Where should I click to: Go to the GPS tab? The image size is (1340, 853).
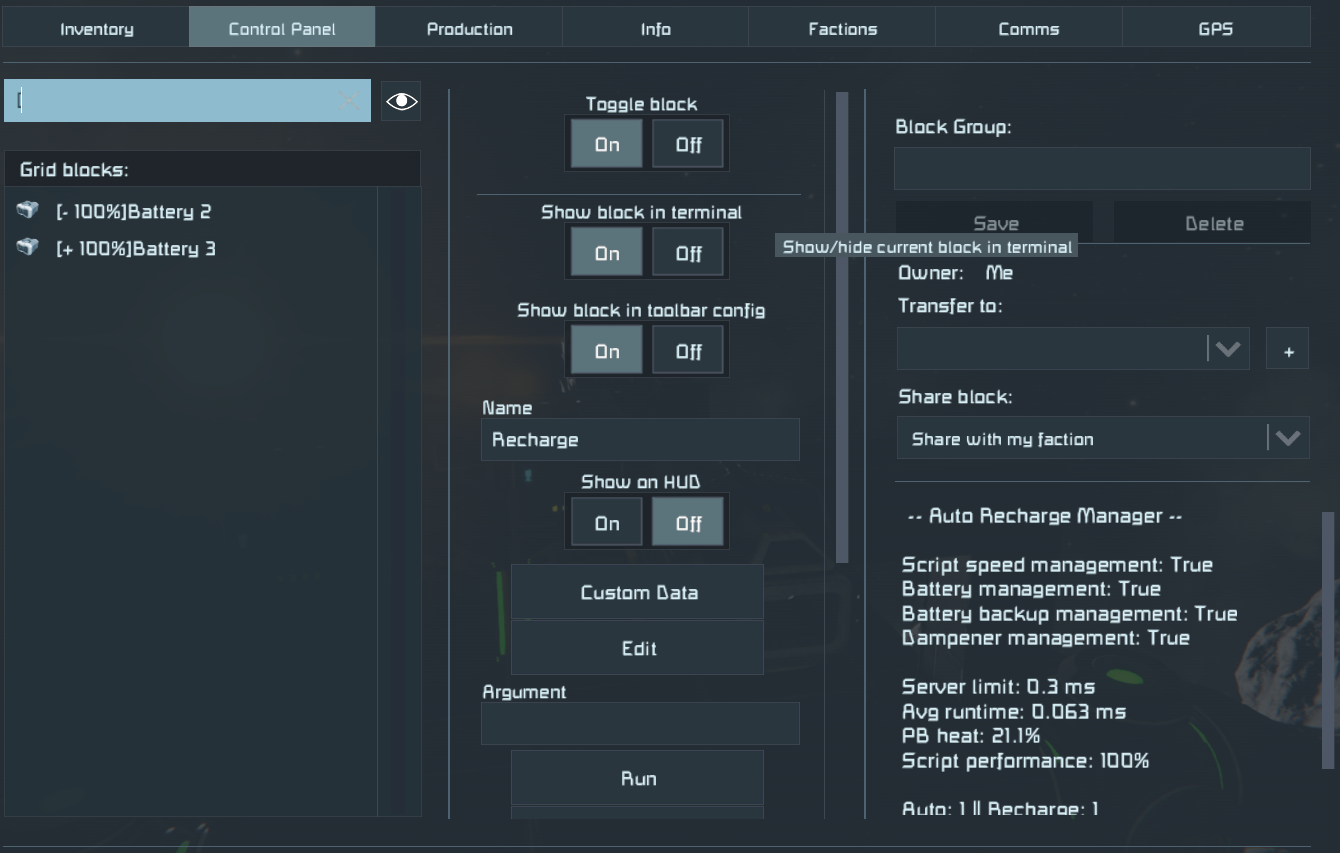coord(1215,29)
